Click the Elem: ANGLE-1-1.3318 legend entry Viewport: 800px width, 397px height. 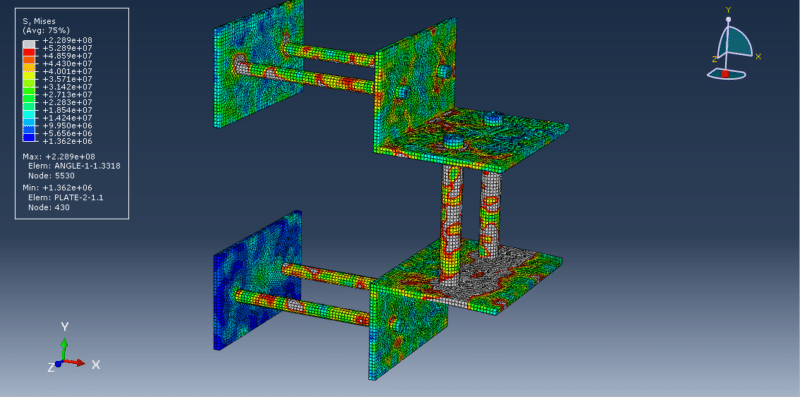tap(74, 166)
